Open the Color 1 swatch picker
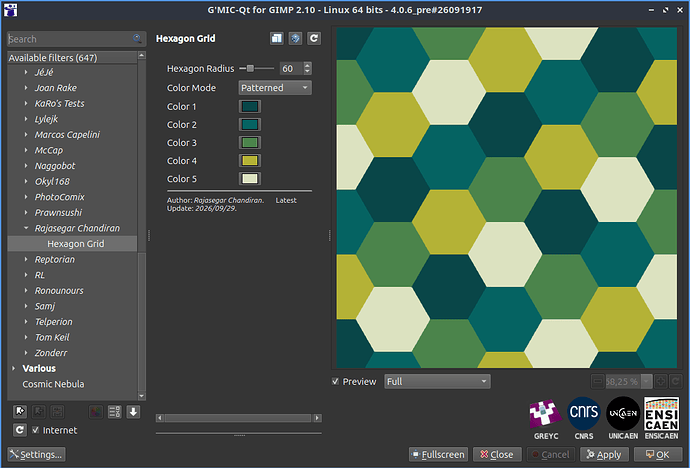Screen dimensions: 690x468 250,106
